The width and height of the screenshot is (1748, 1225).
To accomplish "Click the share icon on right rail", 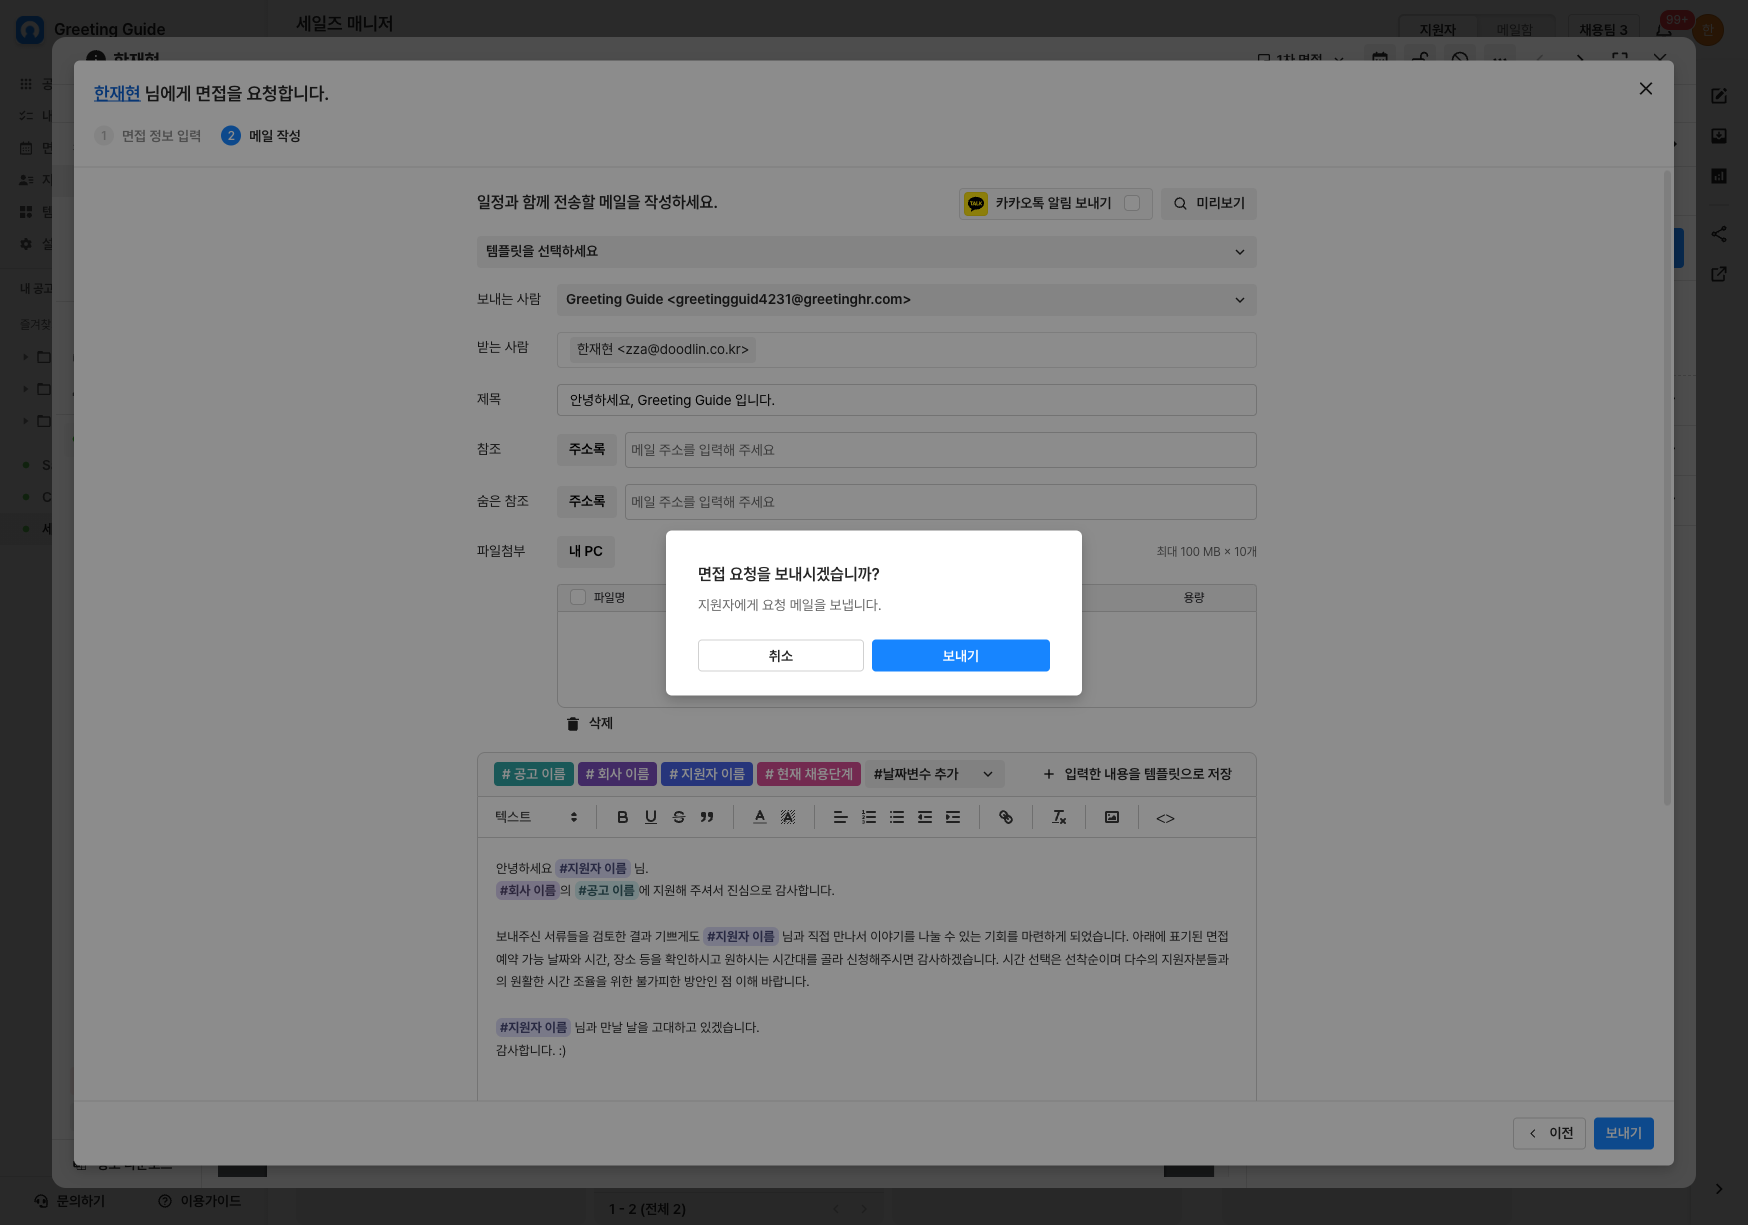I will click(x=1719, y=234).
